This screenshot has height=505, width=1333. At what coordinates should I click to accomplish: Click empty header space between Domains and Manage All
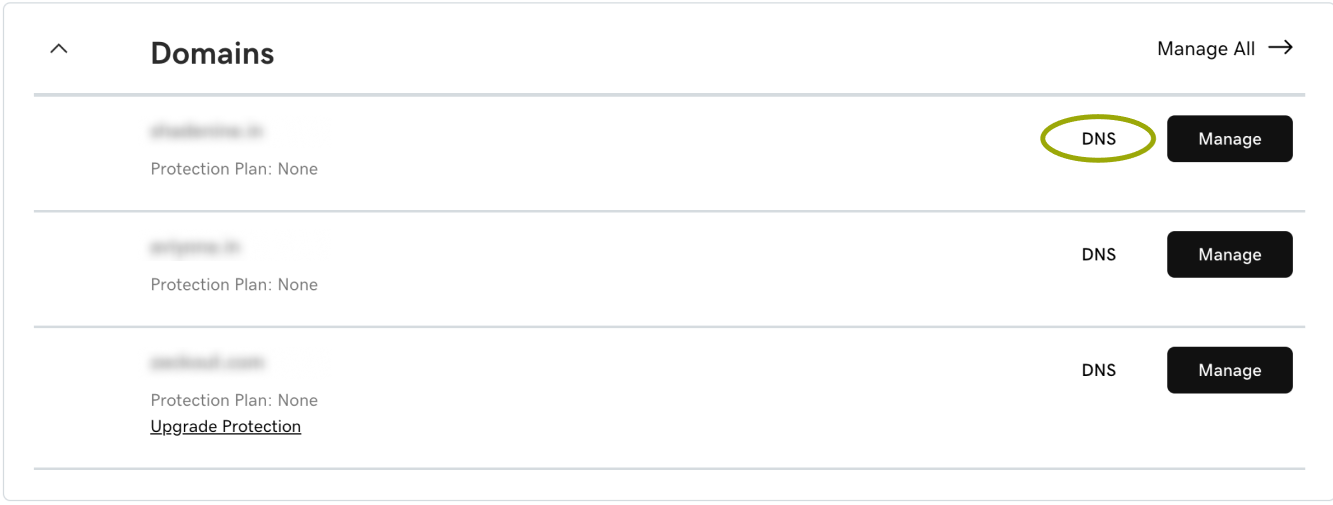click(700, 50)
